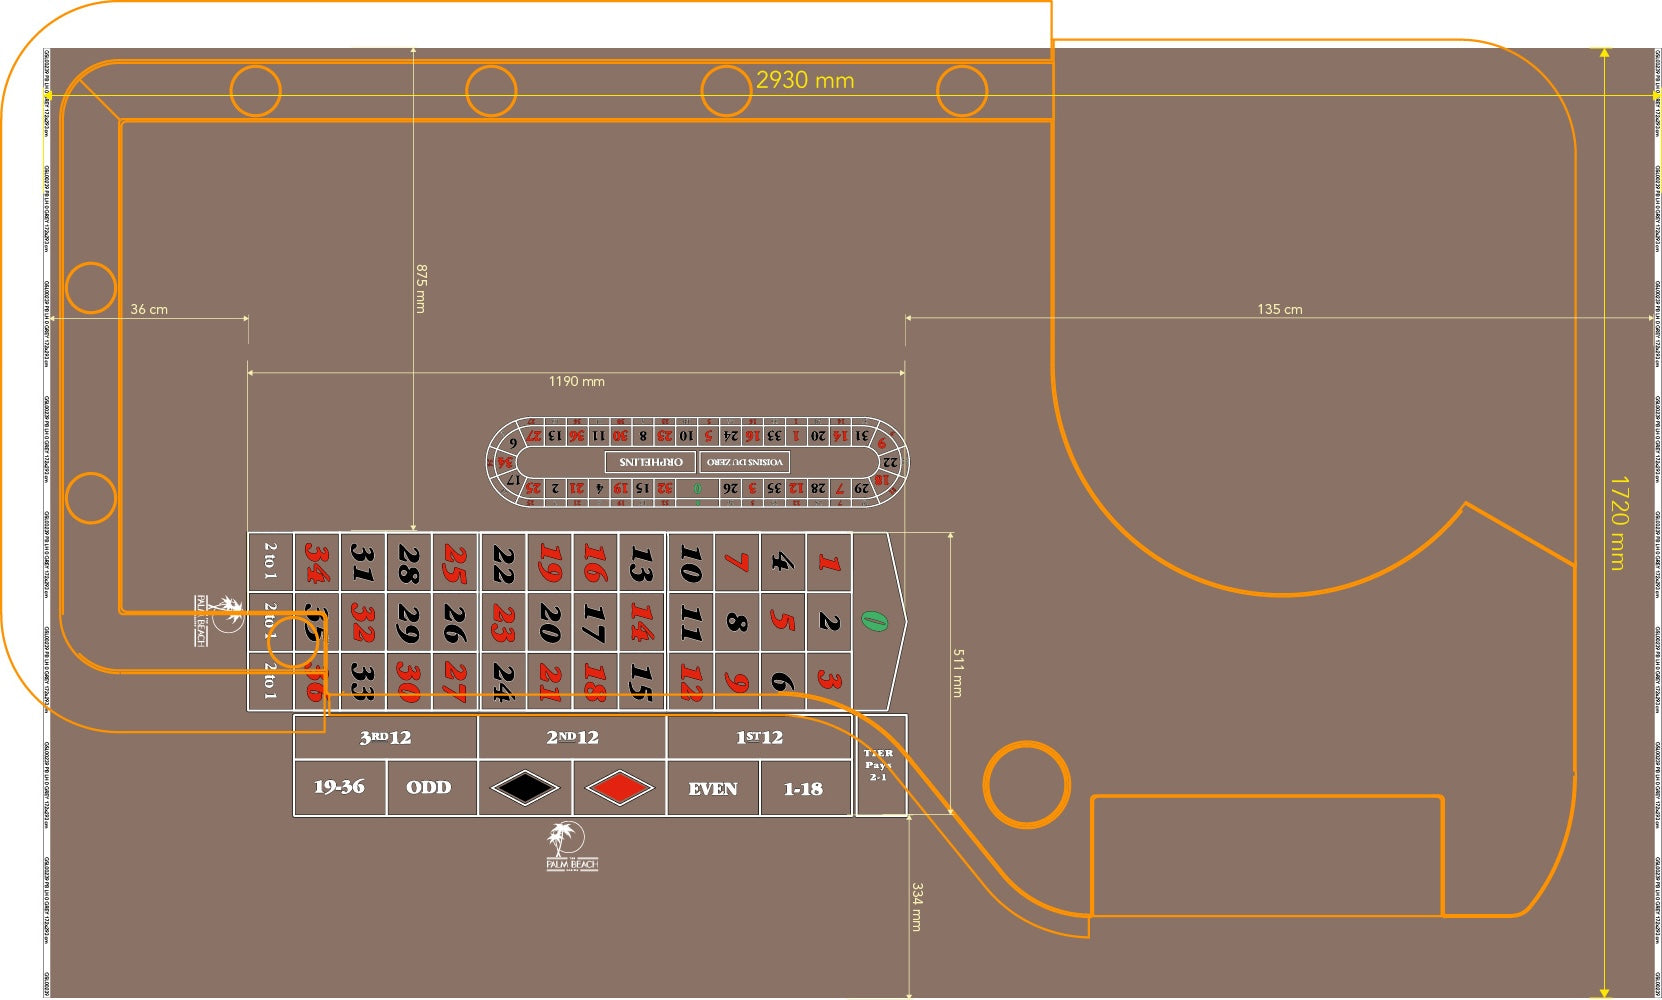
Task: Click large red 30 on the betting grid
Action: pyautogui.click(x=409, y=681)
